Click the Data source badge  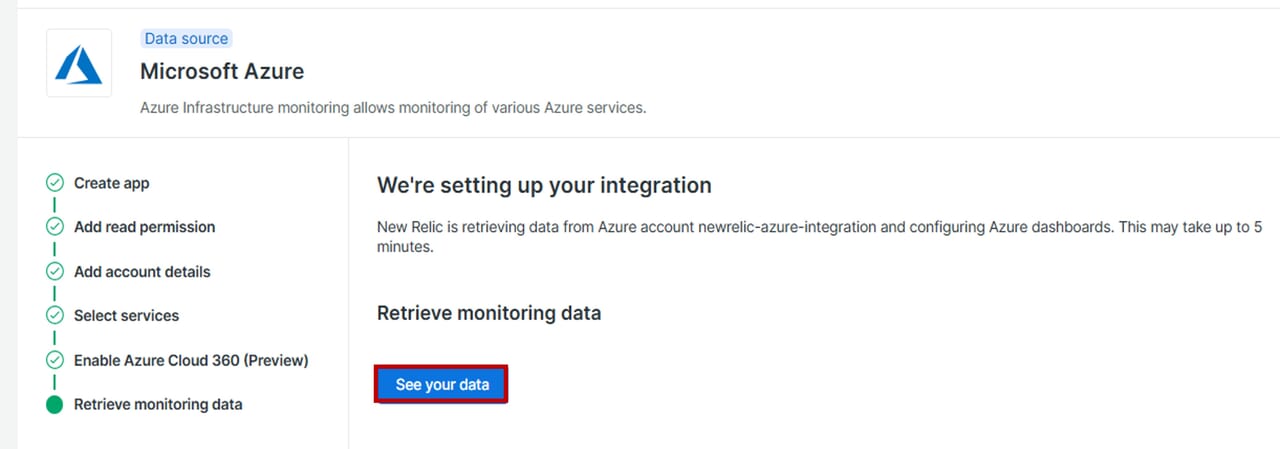pyautogui.click(x=186, y=39)
